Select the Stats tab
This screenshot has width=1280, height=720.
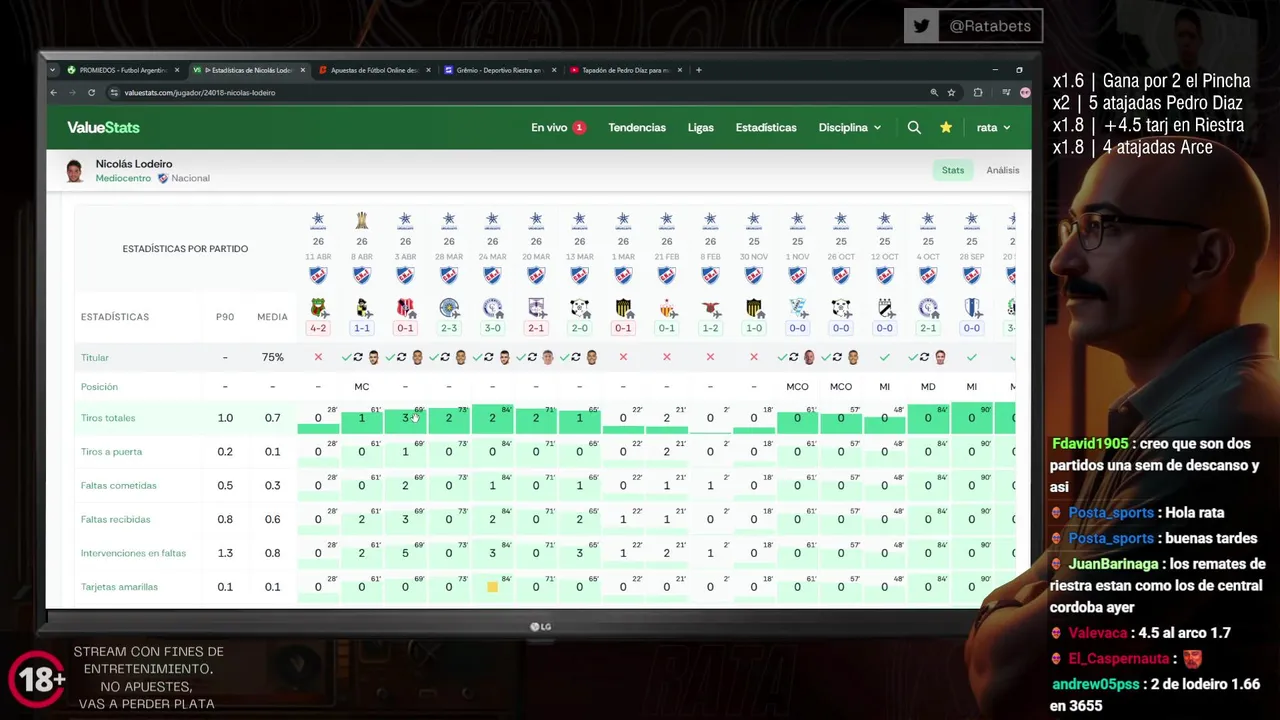pyautogui.click(x=953, y=170)
